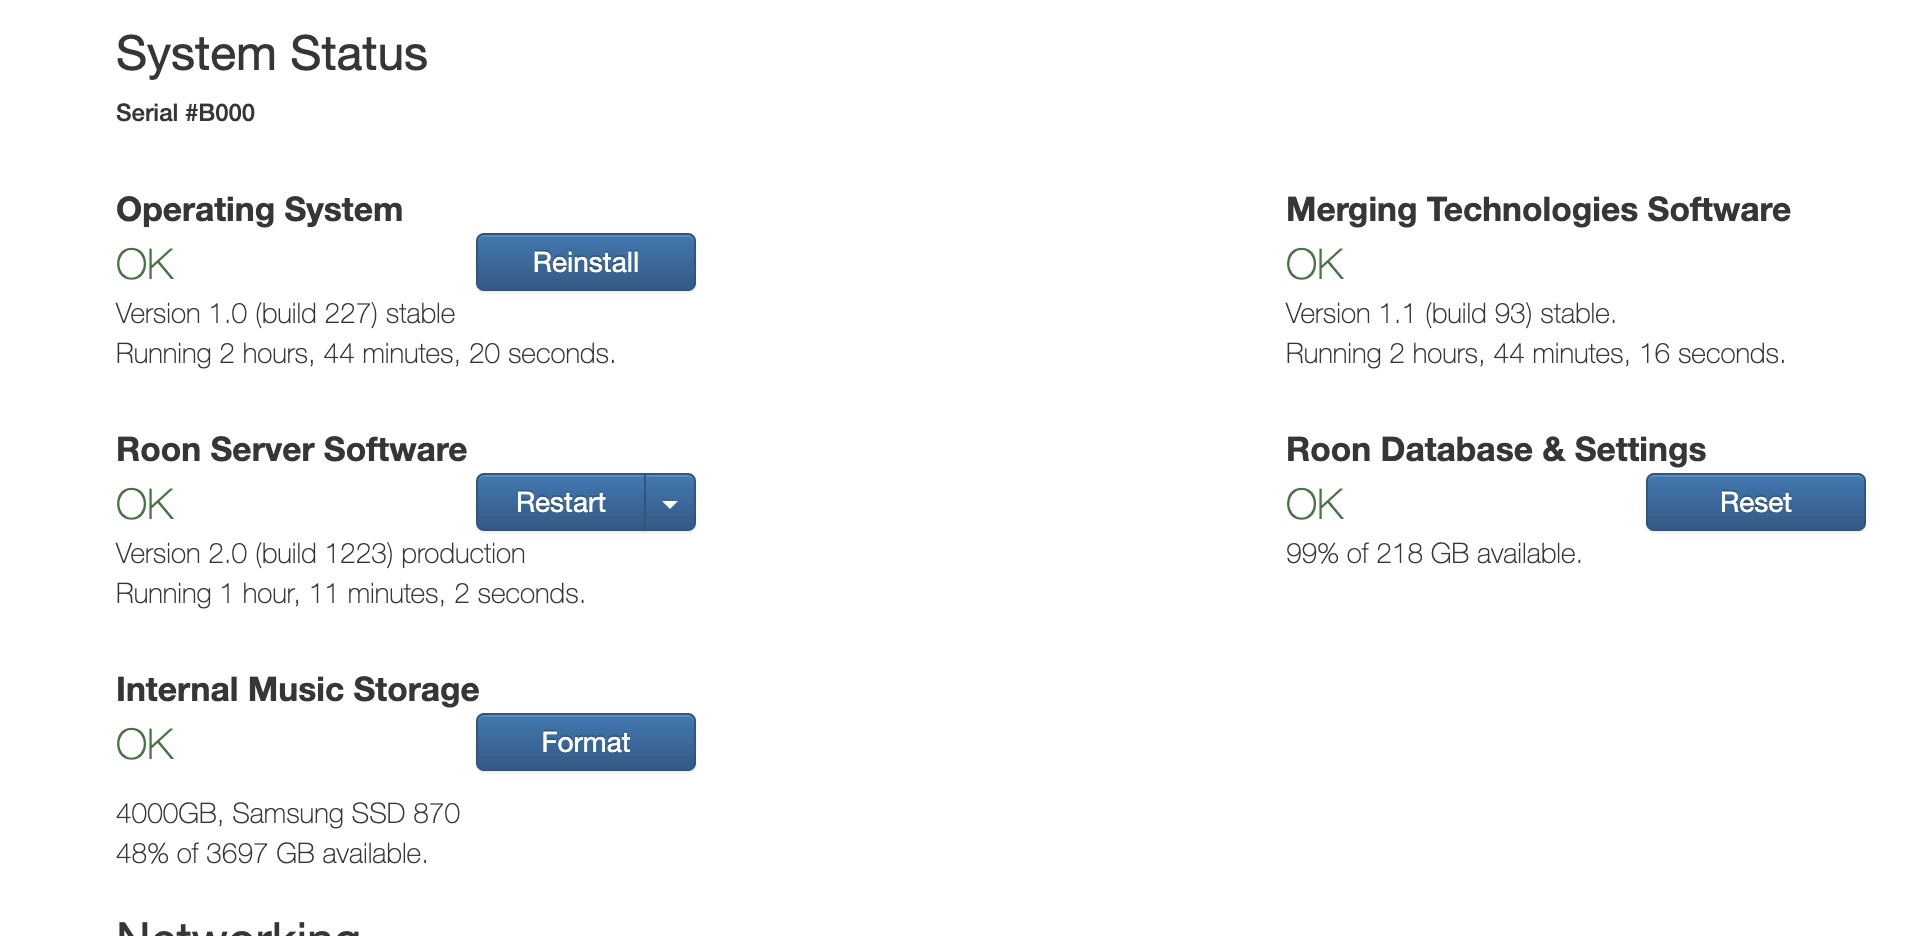Click the System Status page heading
The height and width of the screenshot is (936, 1914).
tap(271, 54)
